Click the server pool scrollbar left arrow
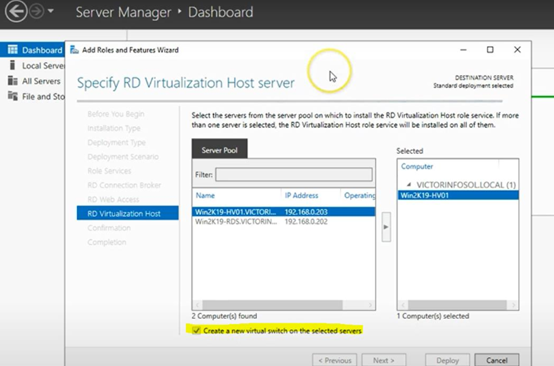 tap(198, 305)
